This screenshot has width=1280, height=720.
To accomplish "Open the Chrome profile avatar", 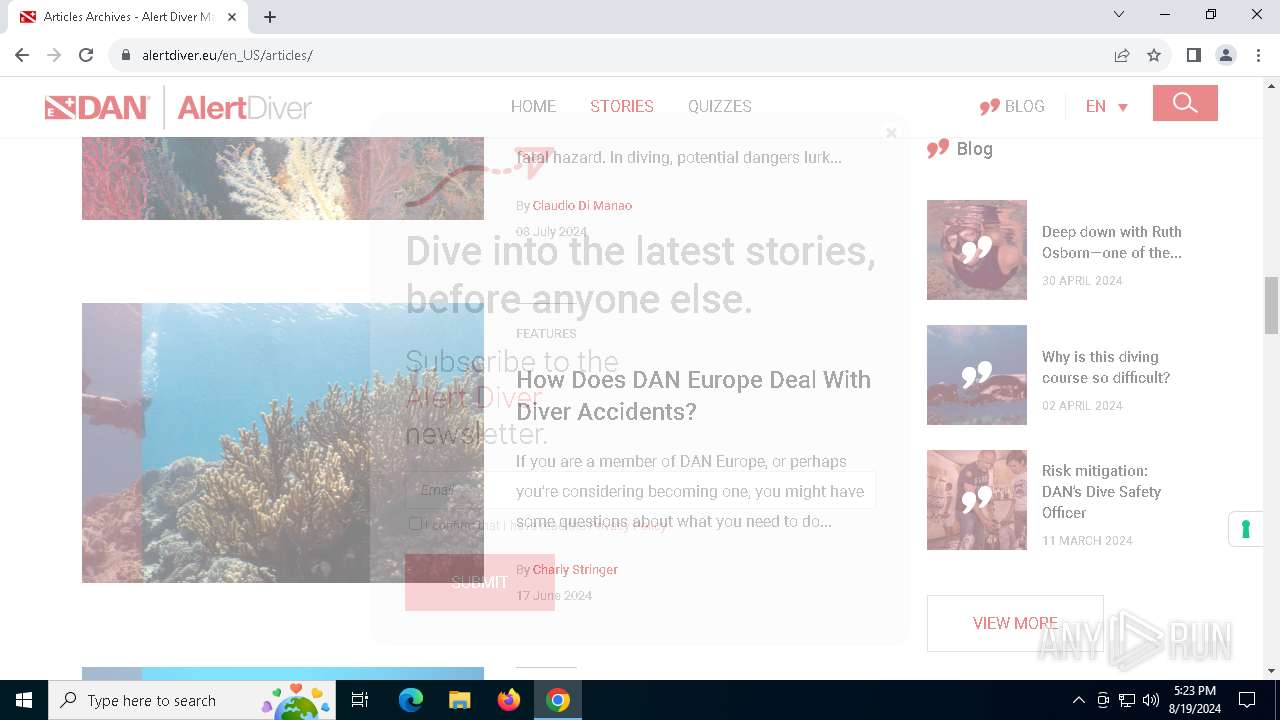I will [1226, 55].
